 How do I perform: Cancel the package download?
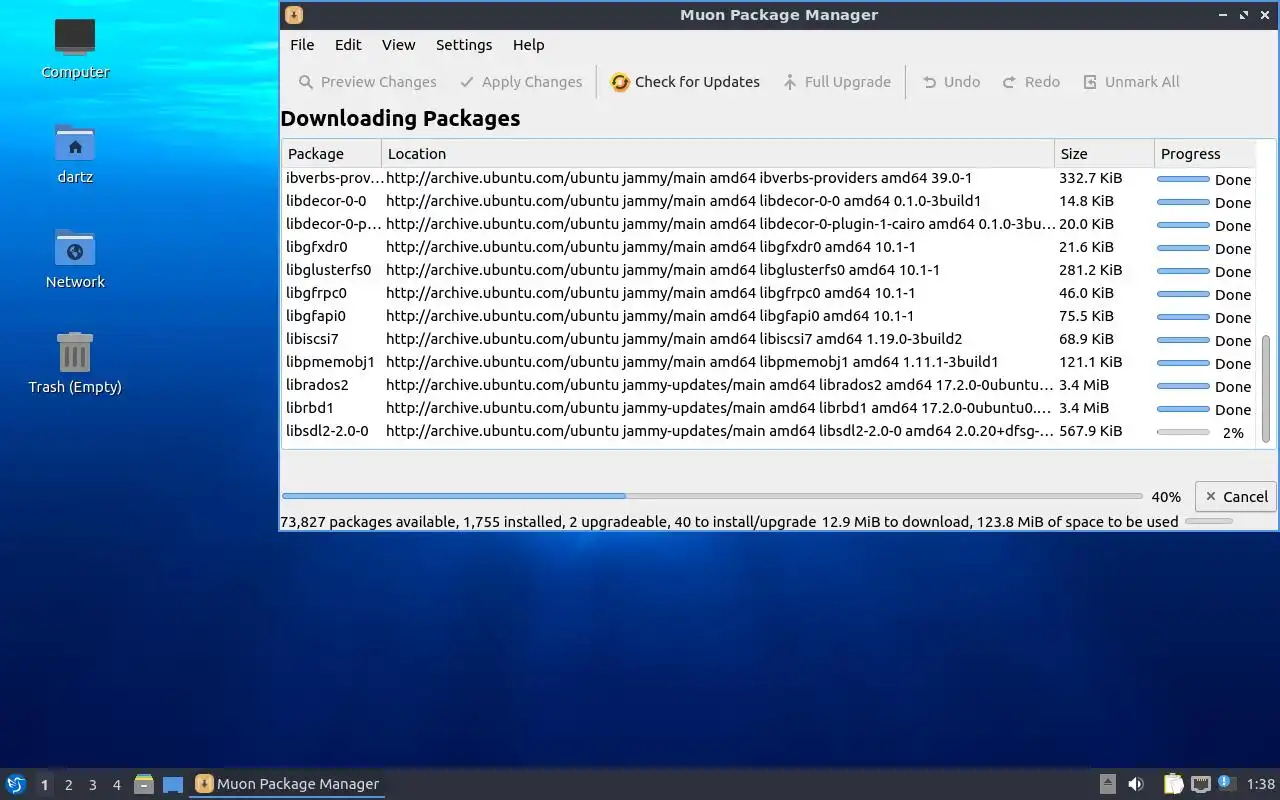point(1236,497)
